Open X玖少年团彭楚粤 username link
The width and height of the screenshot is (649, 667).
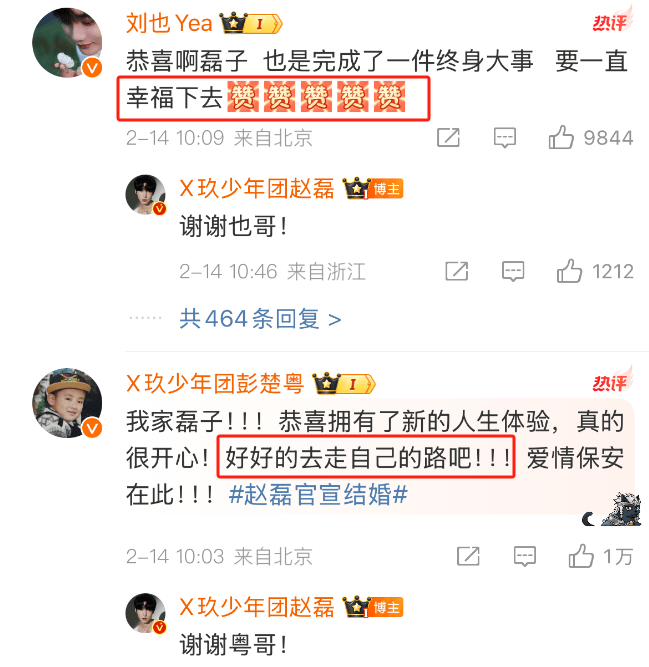[215, 383]
